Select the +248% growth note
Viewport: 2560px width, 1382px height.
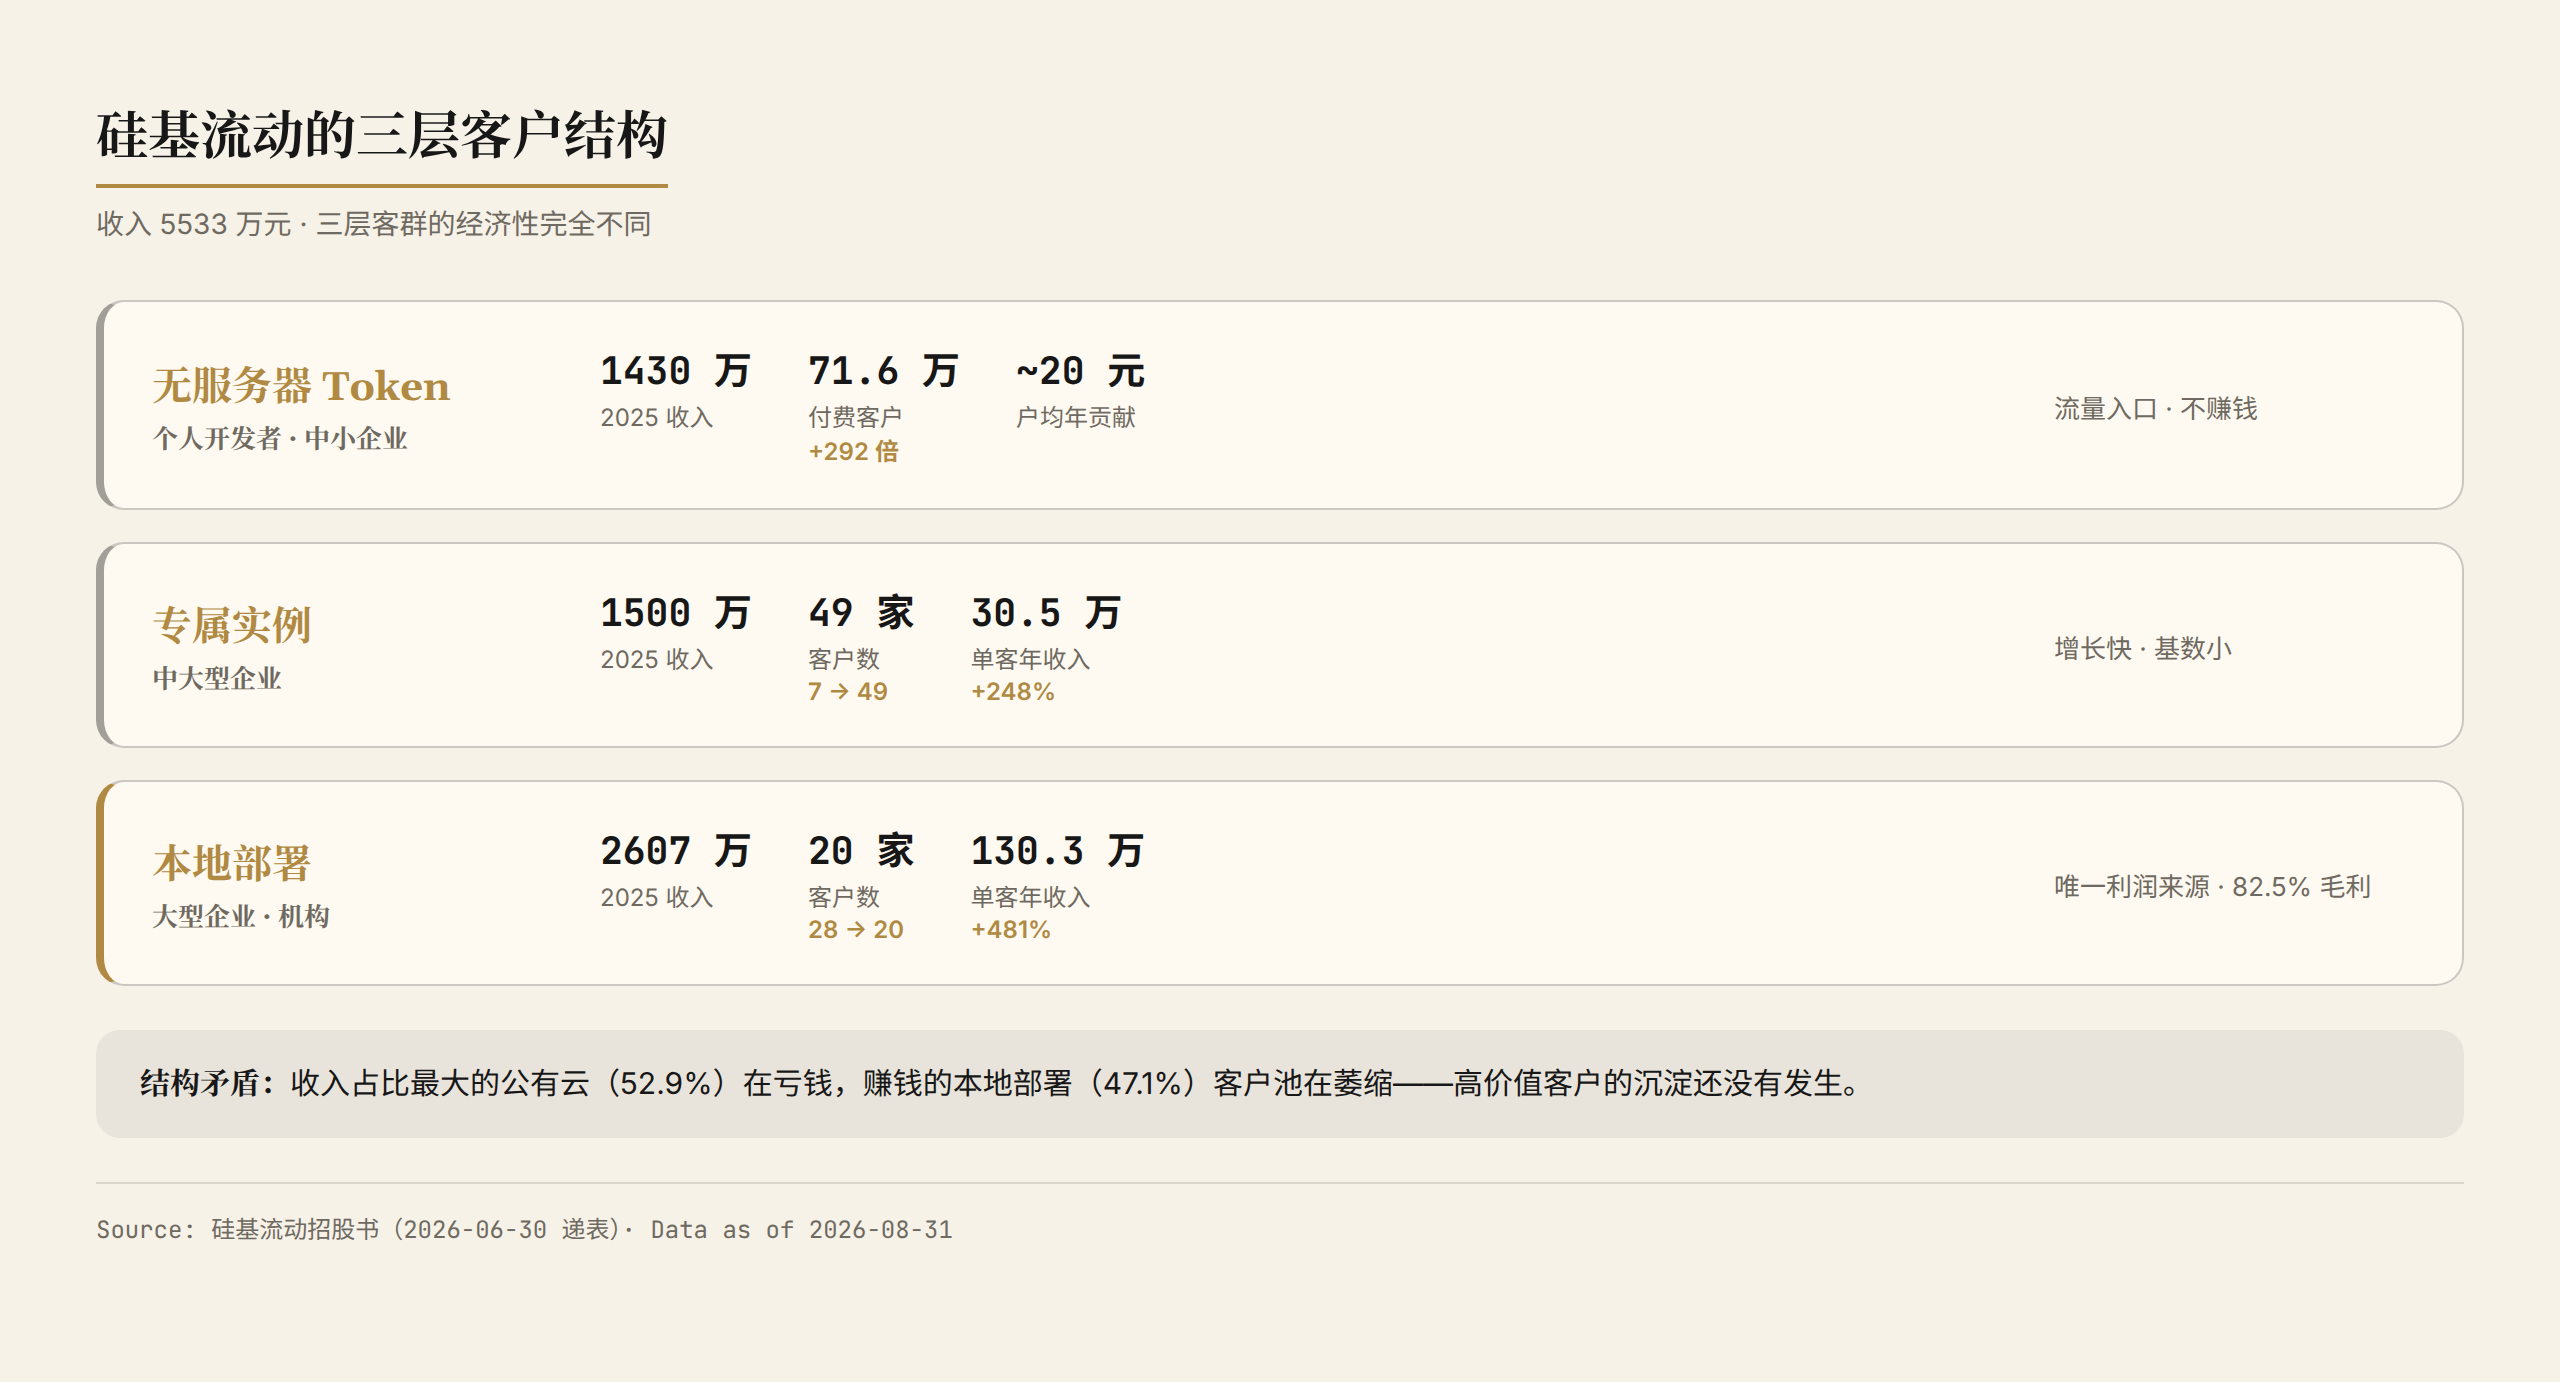click(x=1012, y=691)
